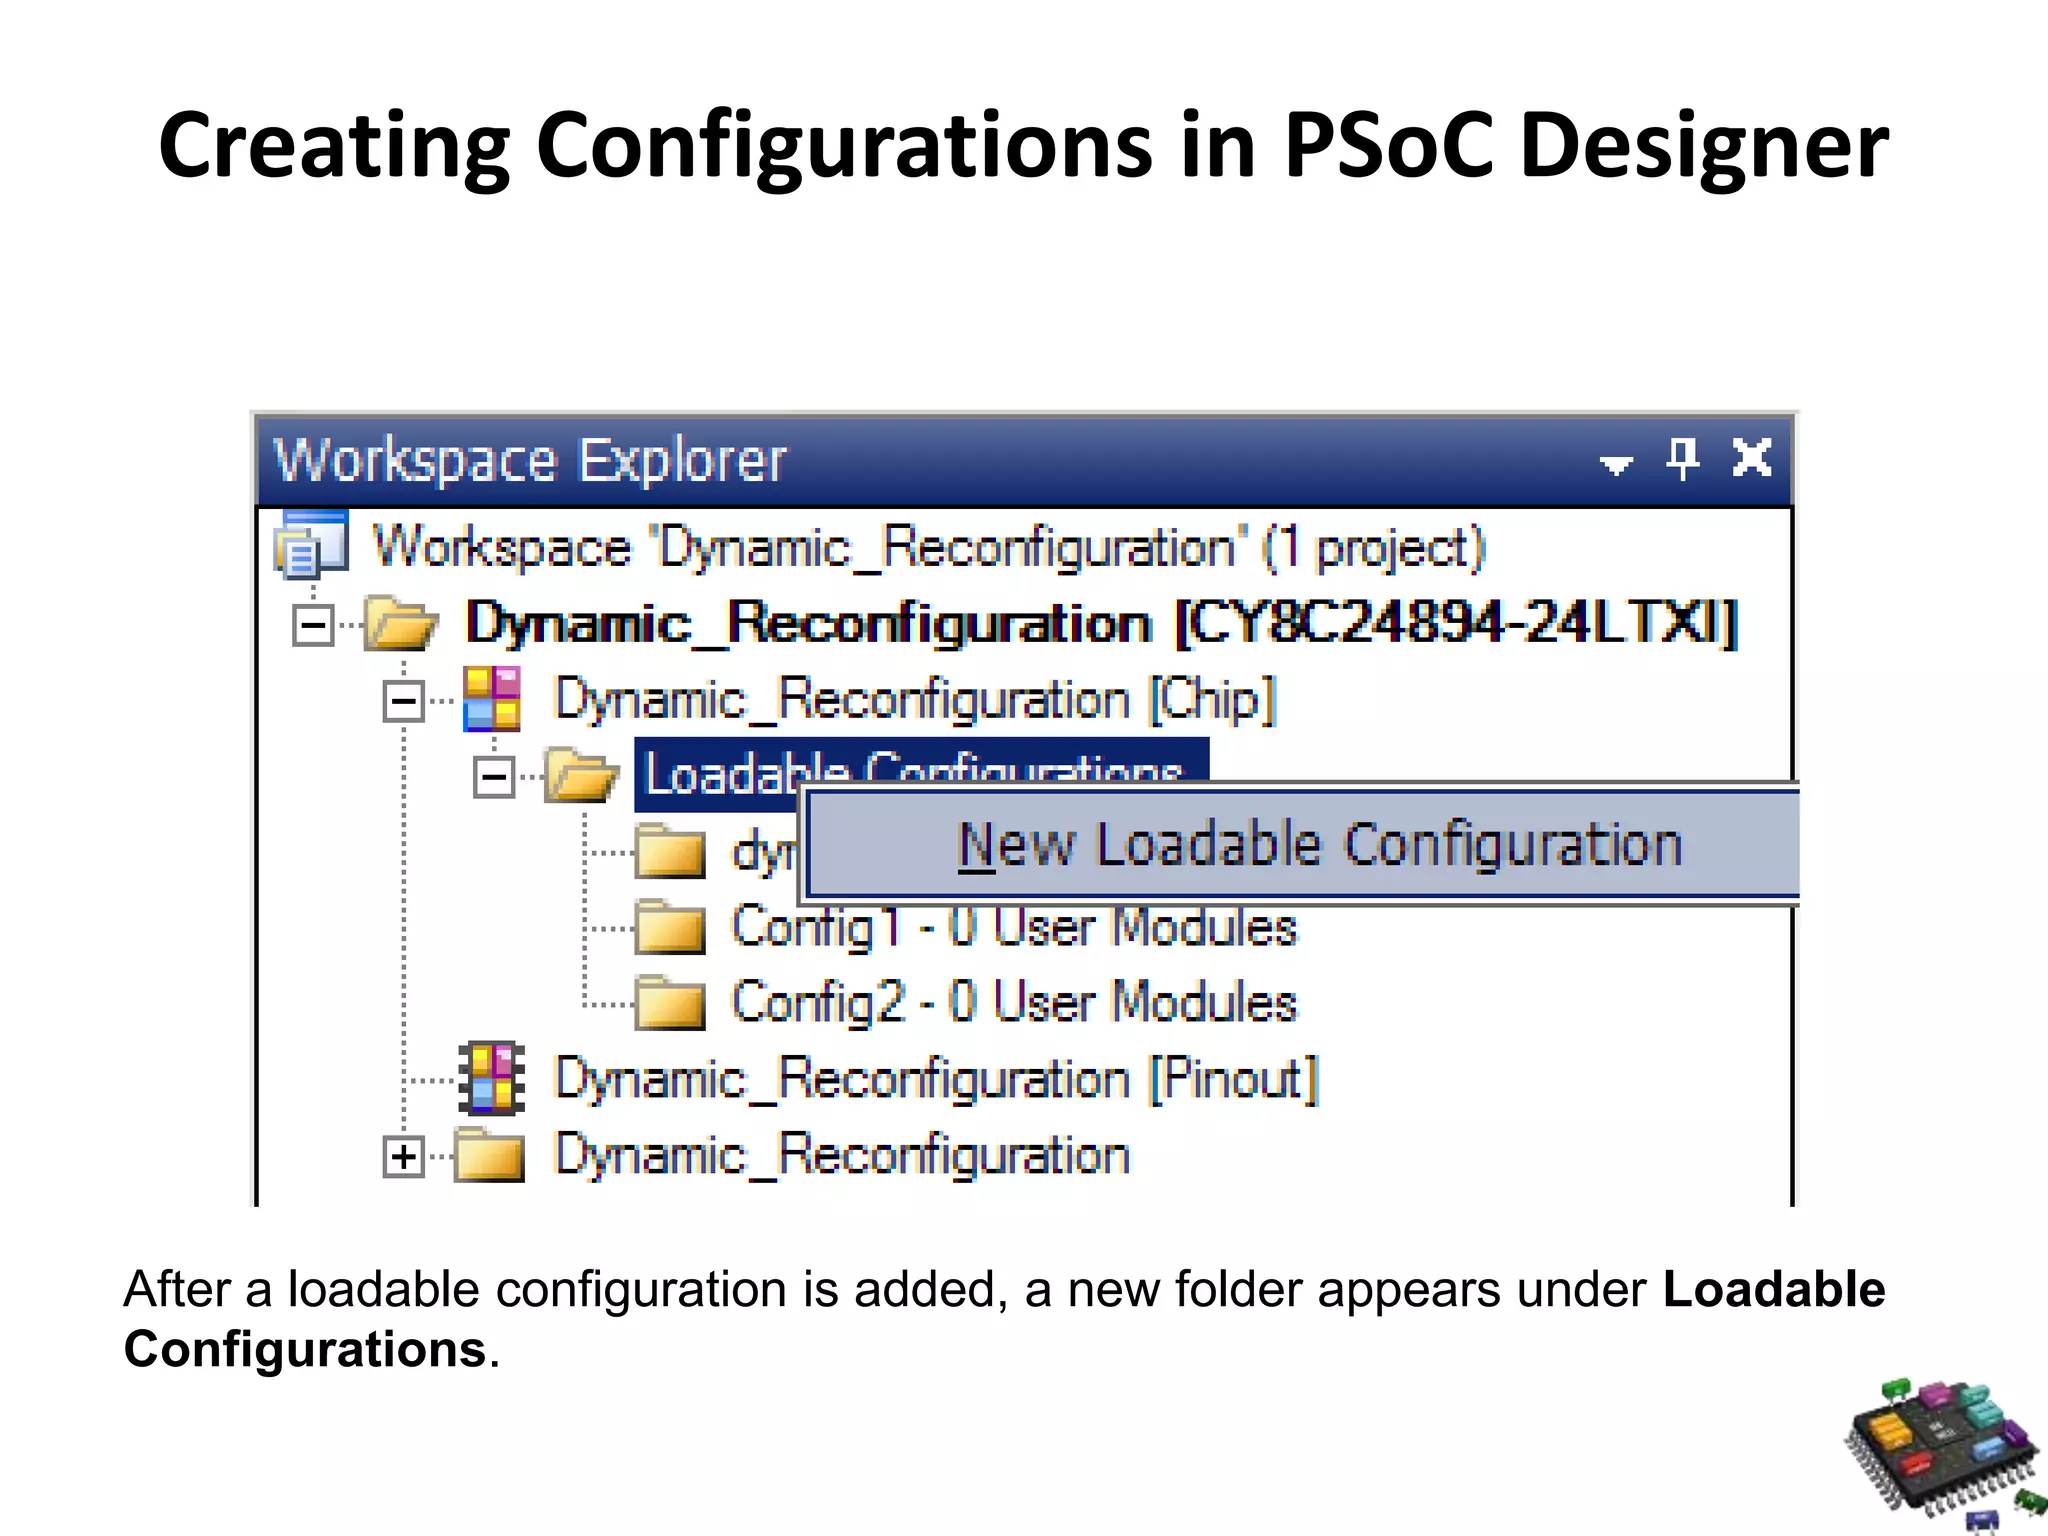Image resolution: width=2048 pixels, height=1536 pixels.
Task: Collapse the Dynamic_Reconfiguration [Chip] node
Action: [x=403, y=701]
